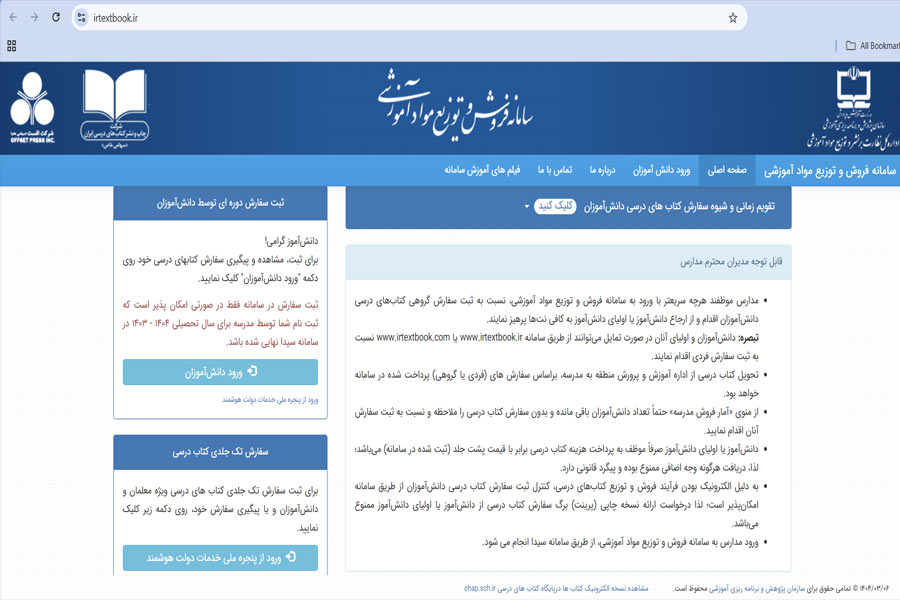Screen dimensions: 900x600
Task: Click the blue button "ورود از پنجره ملی خدمات دولت هوشمند"
Action: [x=220, y=558]
